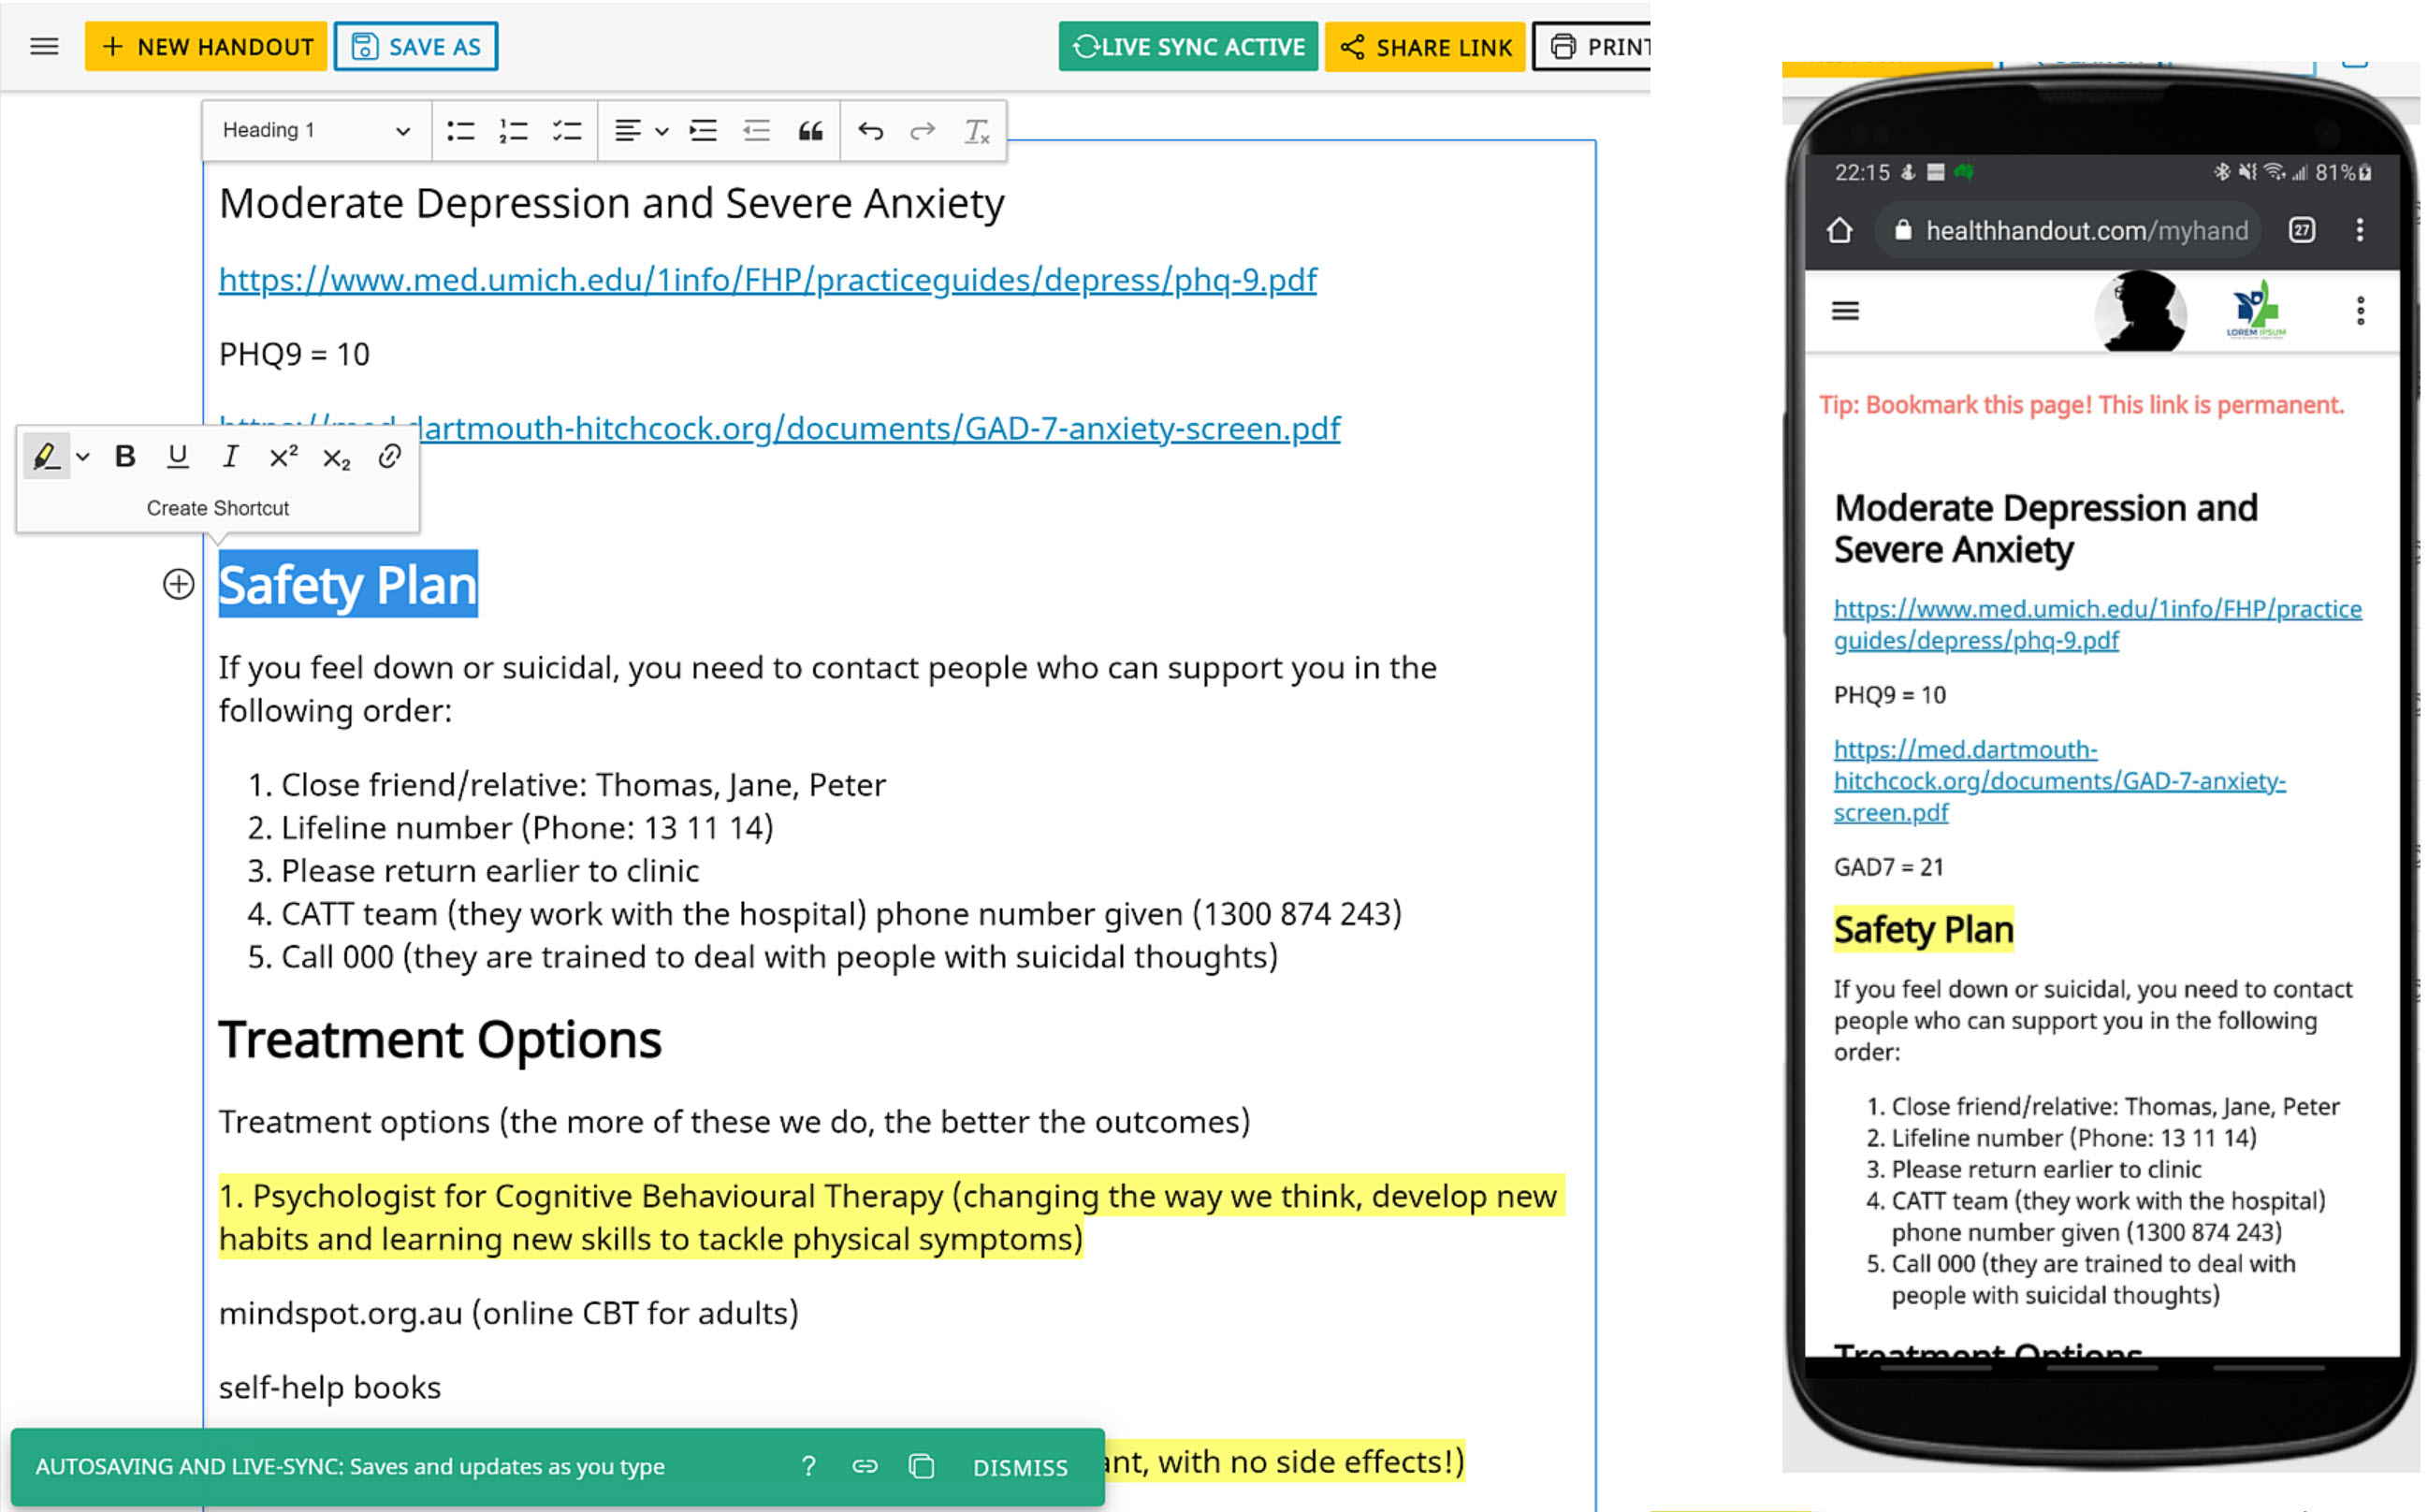Apply subscript formatting
The height and width of the screenshot is (1512, 2428).
[x=337, y=457]
